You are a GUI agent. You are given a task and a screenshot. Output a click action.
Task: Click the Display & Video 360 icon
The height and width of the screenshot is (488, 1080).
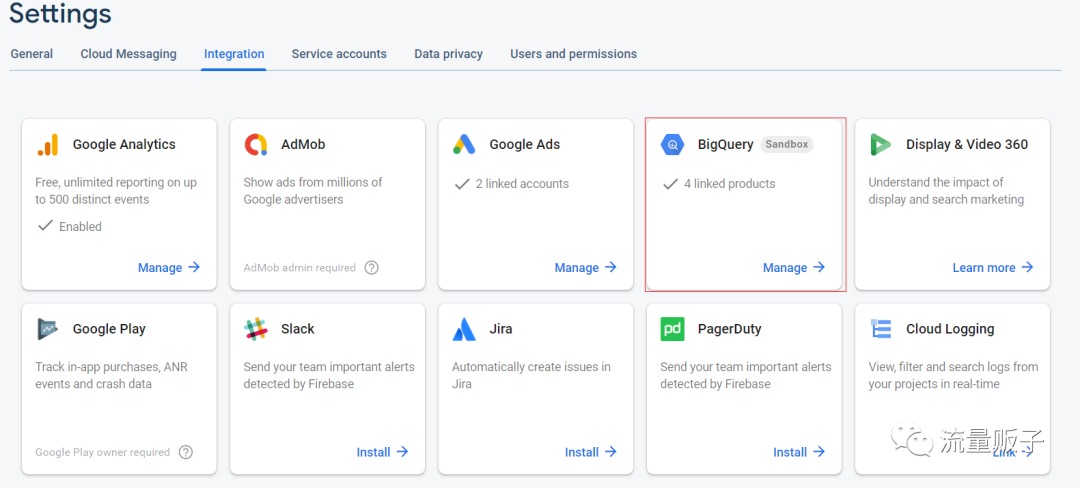coord(880,145)
